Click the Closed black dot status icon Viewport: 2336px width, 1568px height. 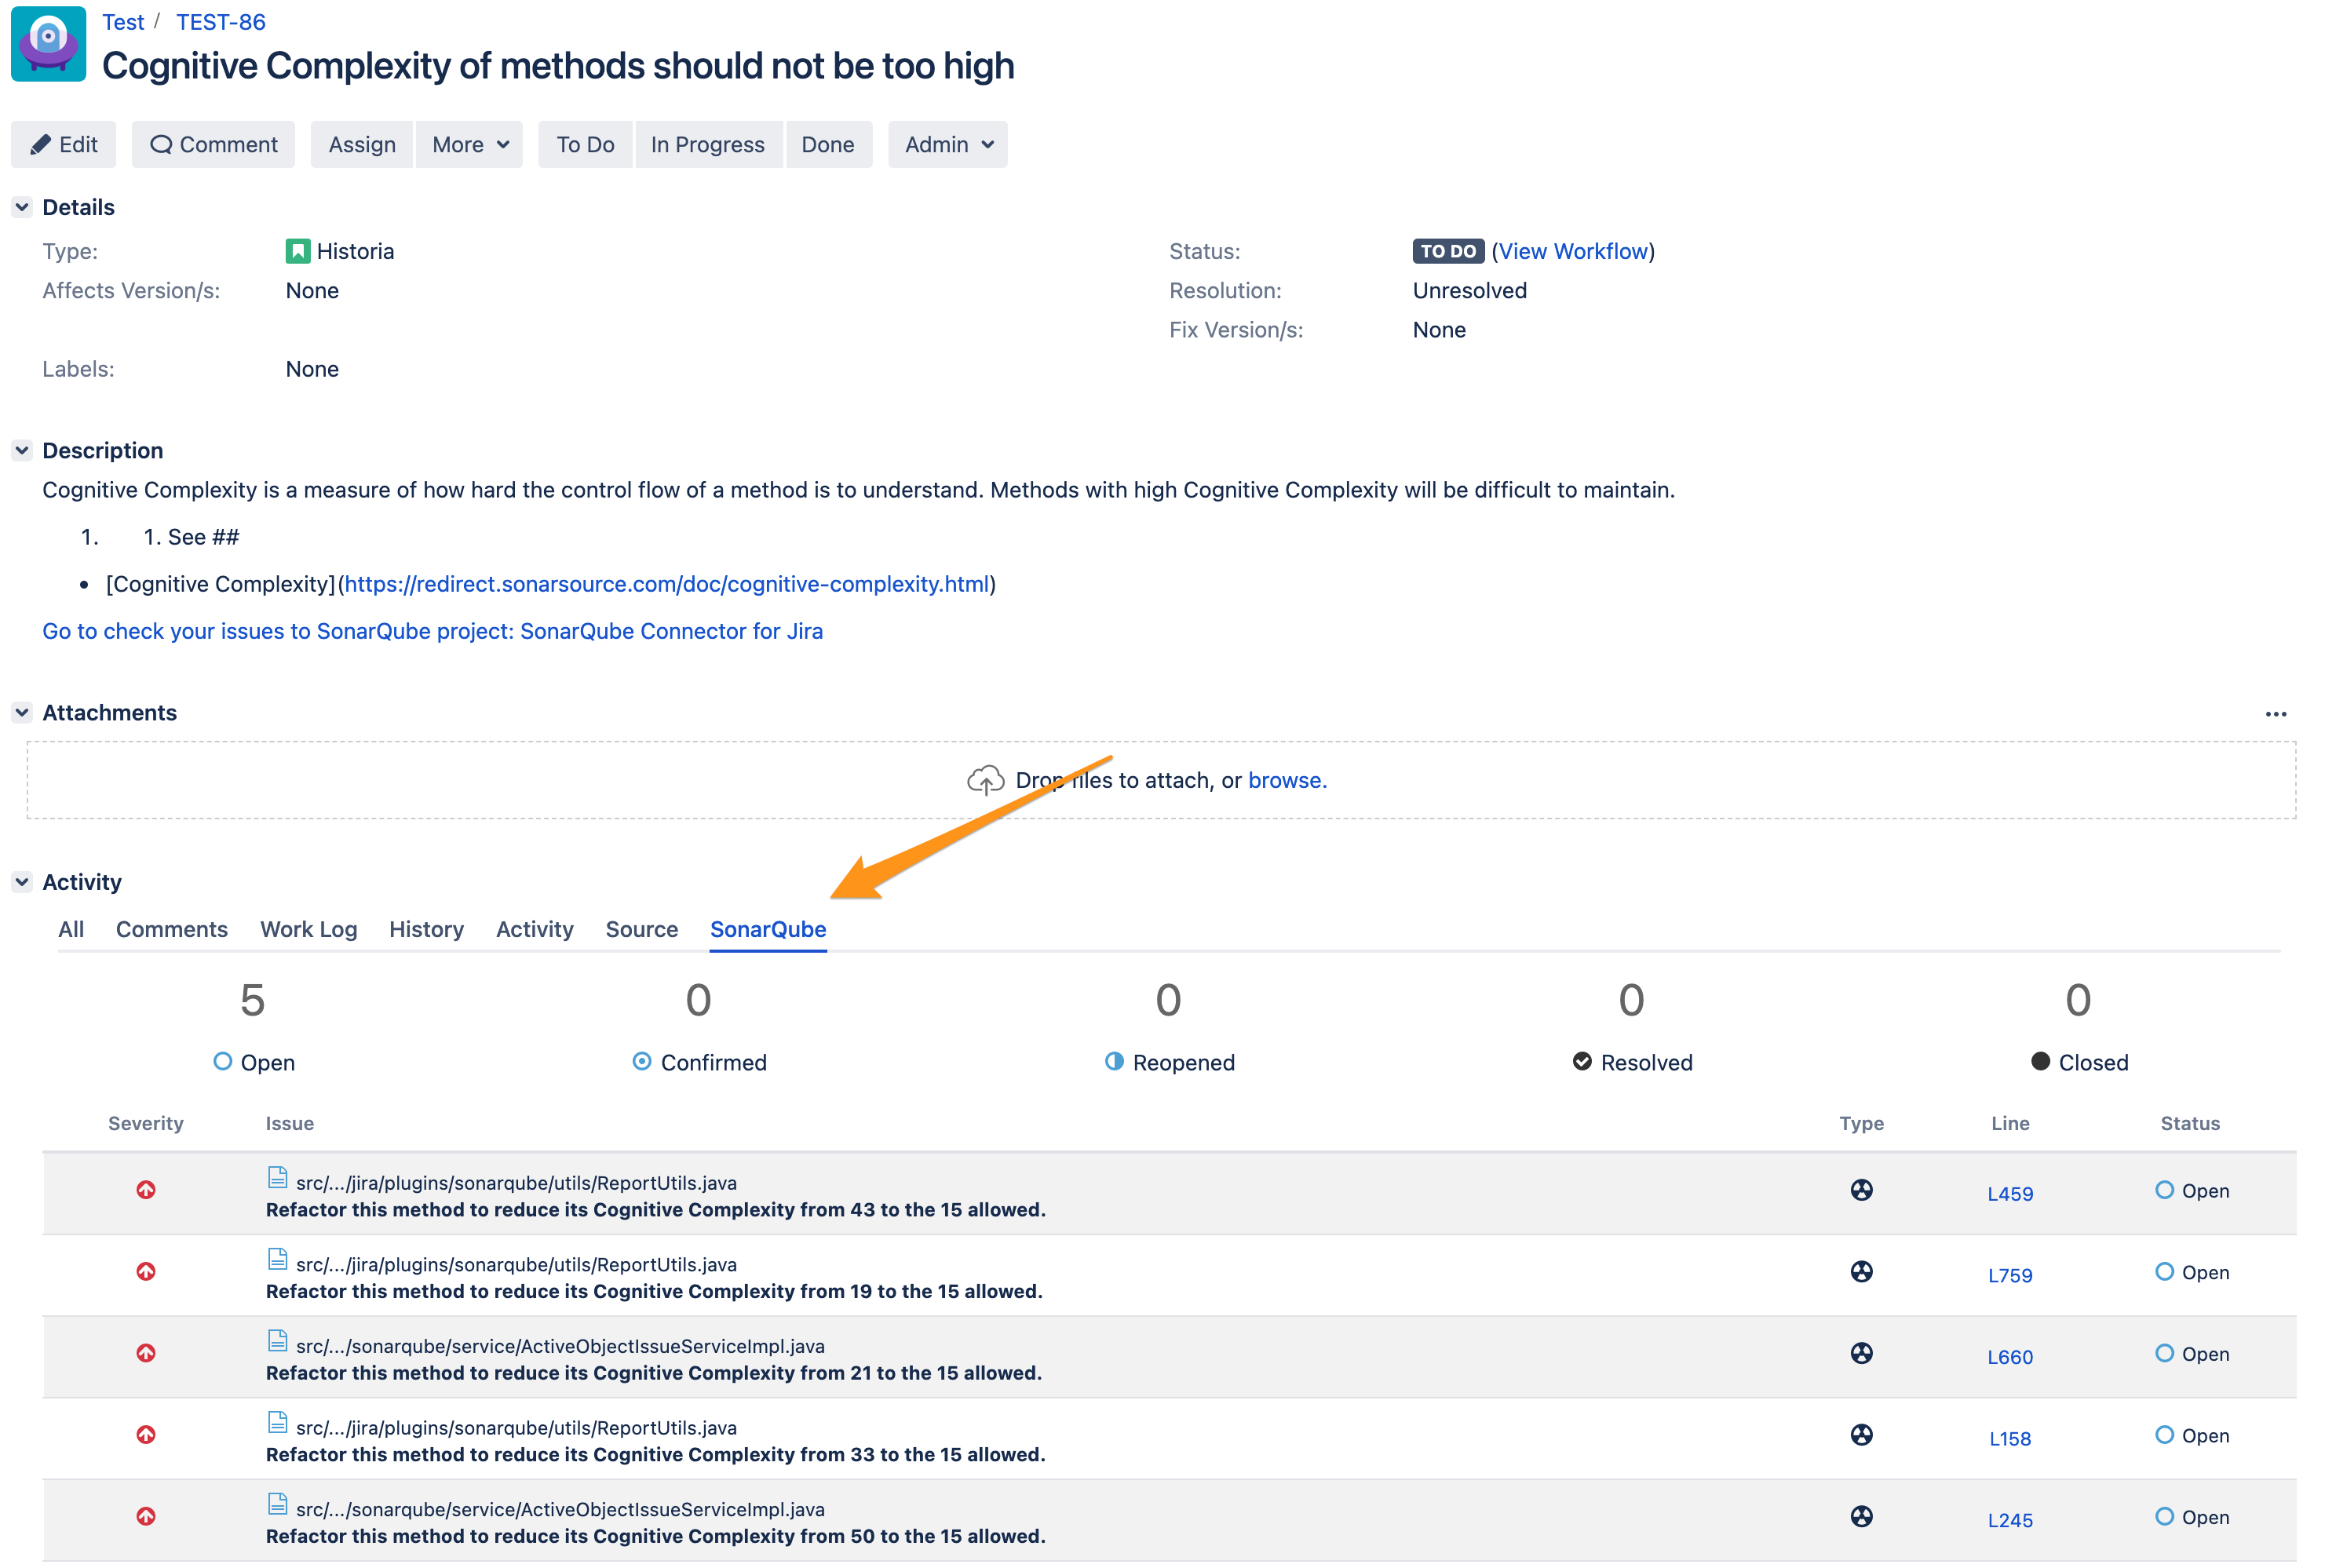2040,1061
